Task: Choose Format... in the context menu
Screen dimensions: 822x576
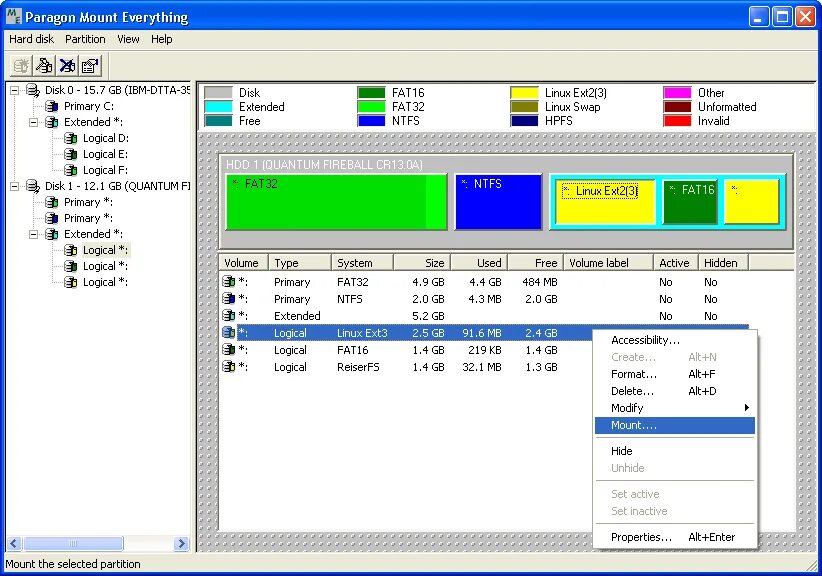Action: [675, 374]
